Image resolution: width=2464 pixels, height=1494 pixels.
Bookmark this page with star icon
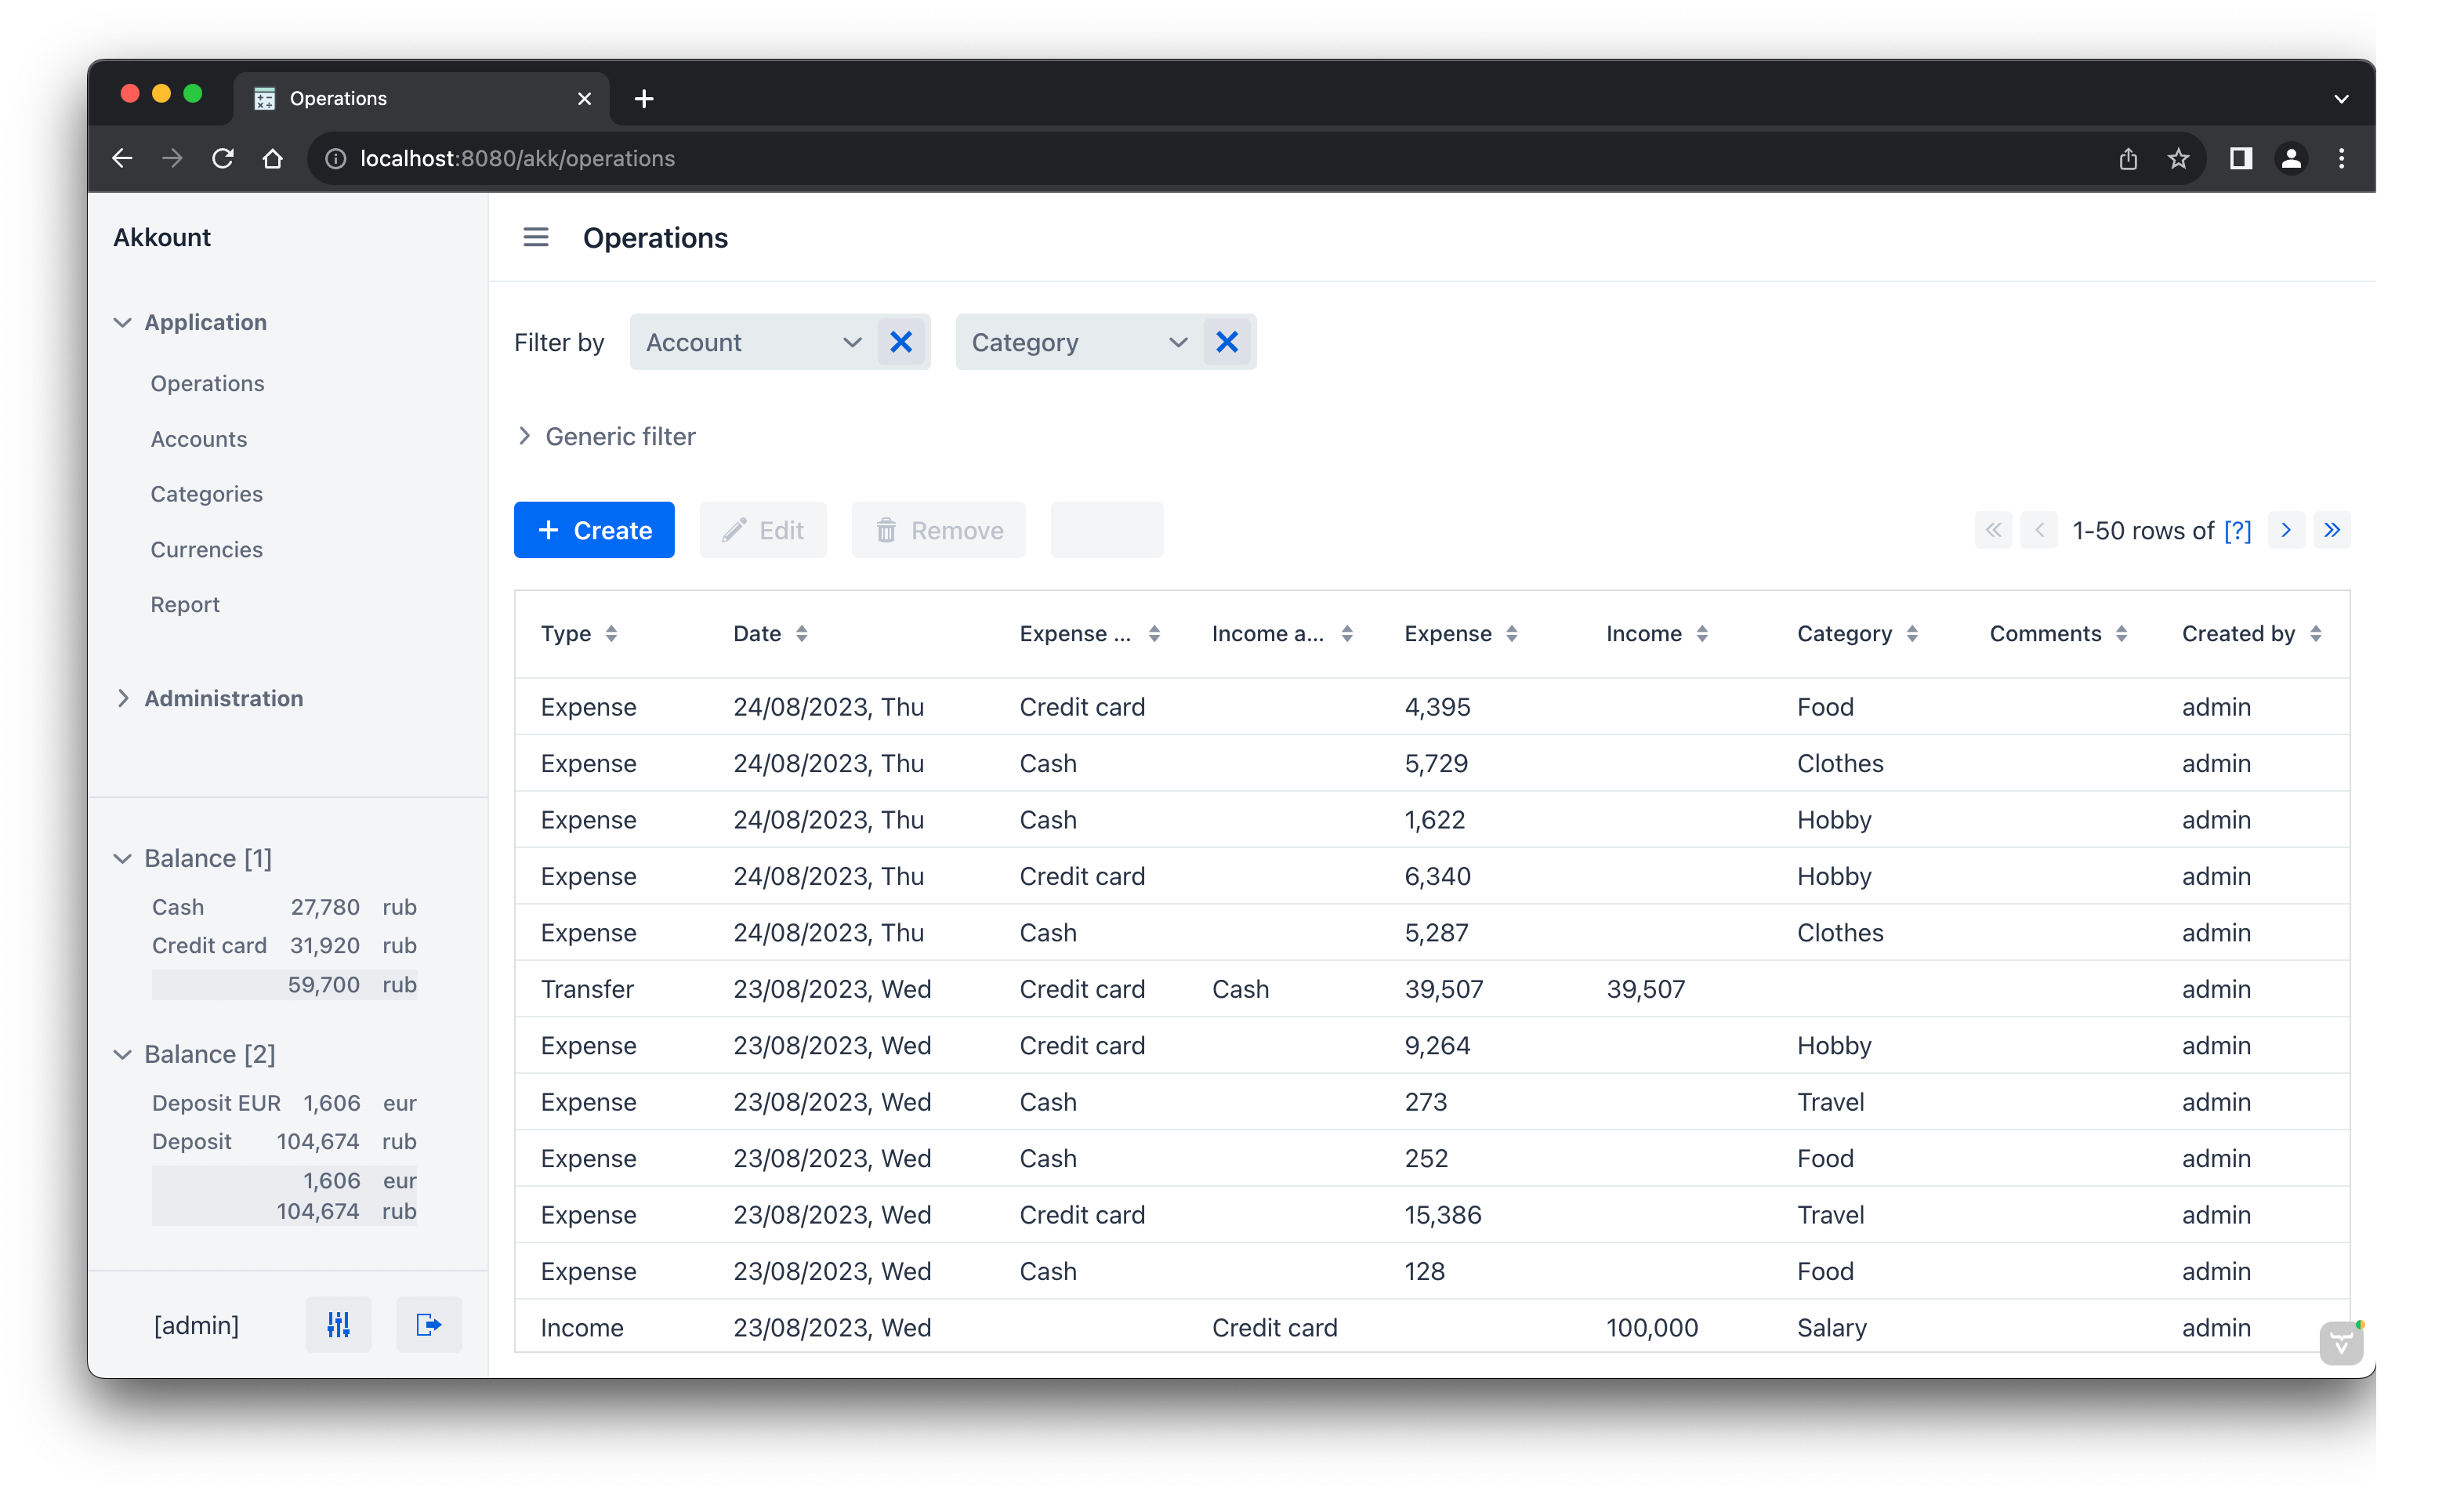[x=2178, y=158]
